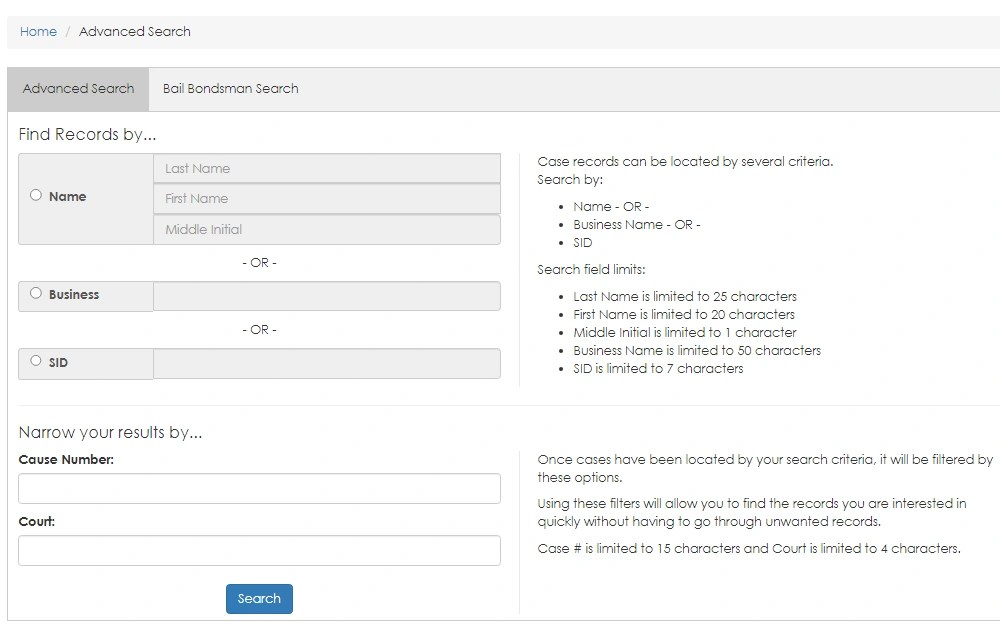Open the Bail Bondsman Search tab
The width and height of the screenshot is (1000, 625).
pos(230,89)
